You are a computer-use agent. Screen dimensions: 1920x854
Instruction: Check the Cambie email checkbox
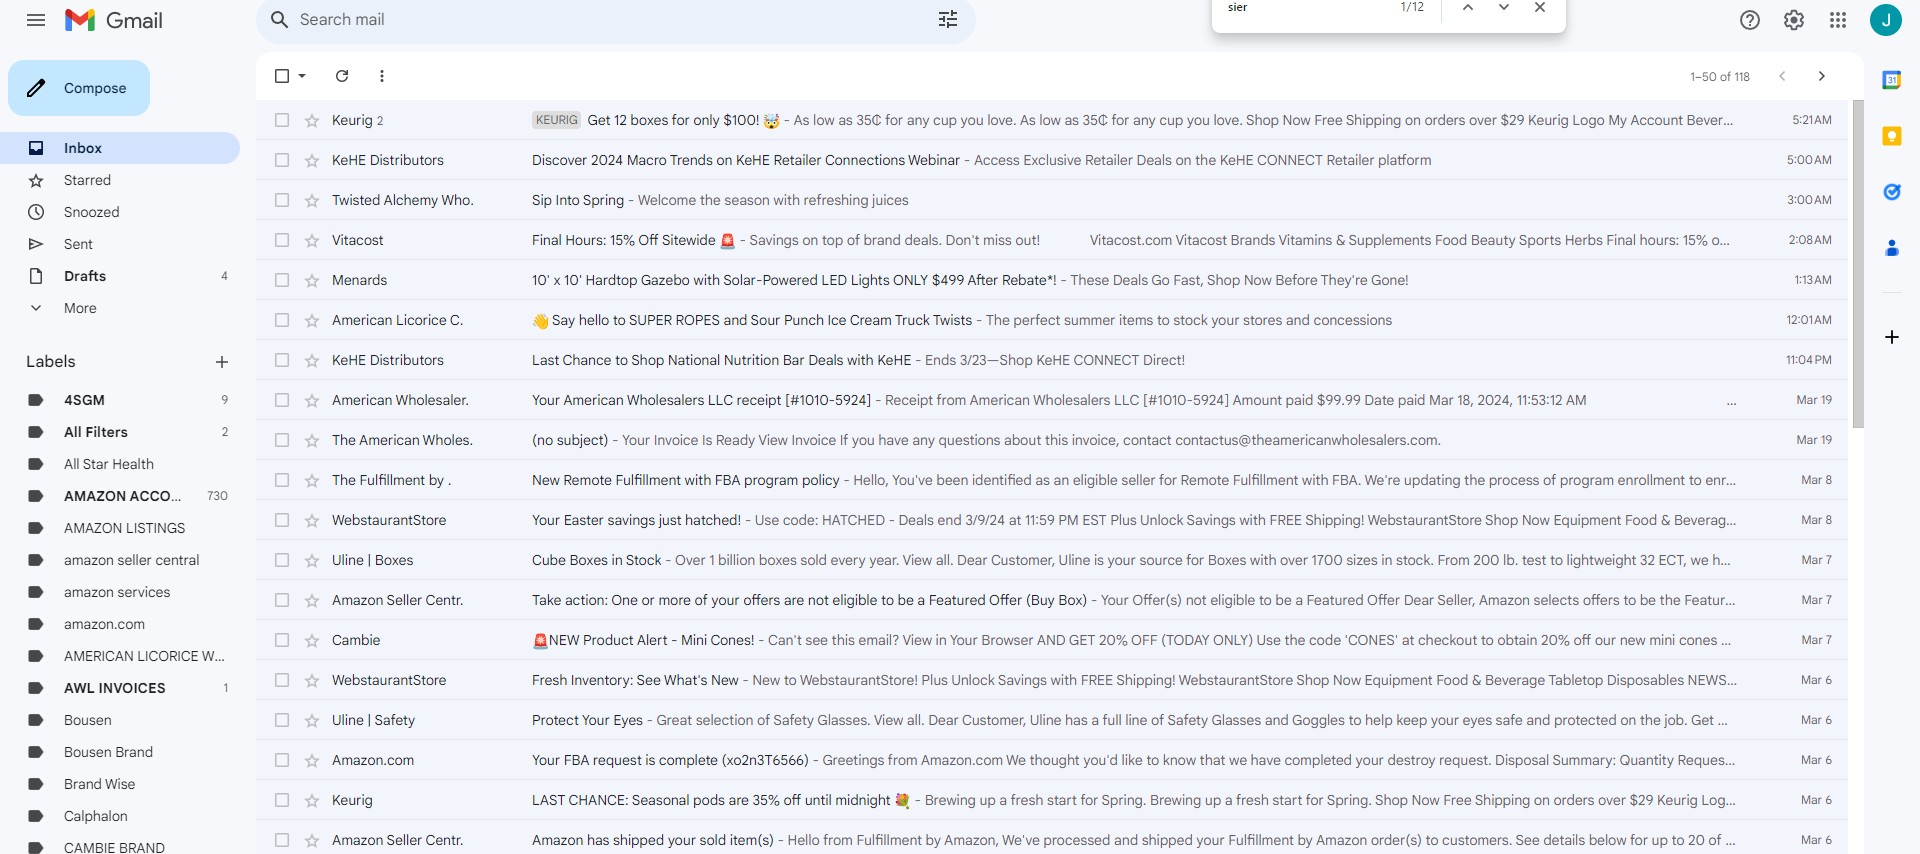tap(282, 640)
